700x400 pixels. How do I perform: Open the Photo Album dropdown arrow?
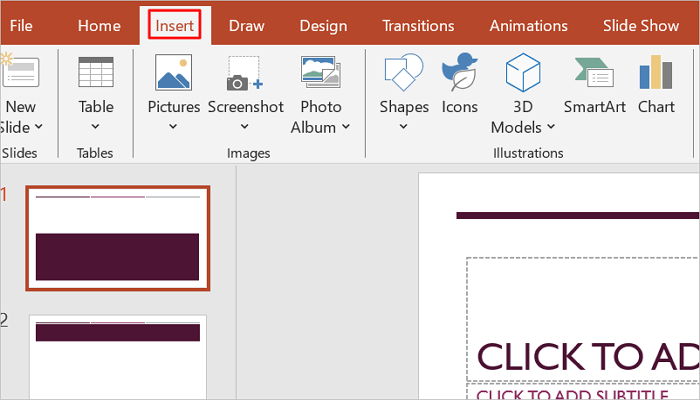346,127
